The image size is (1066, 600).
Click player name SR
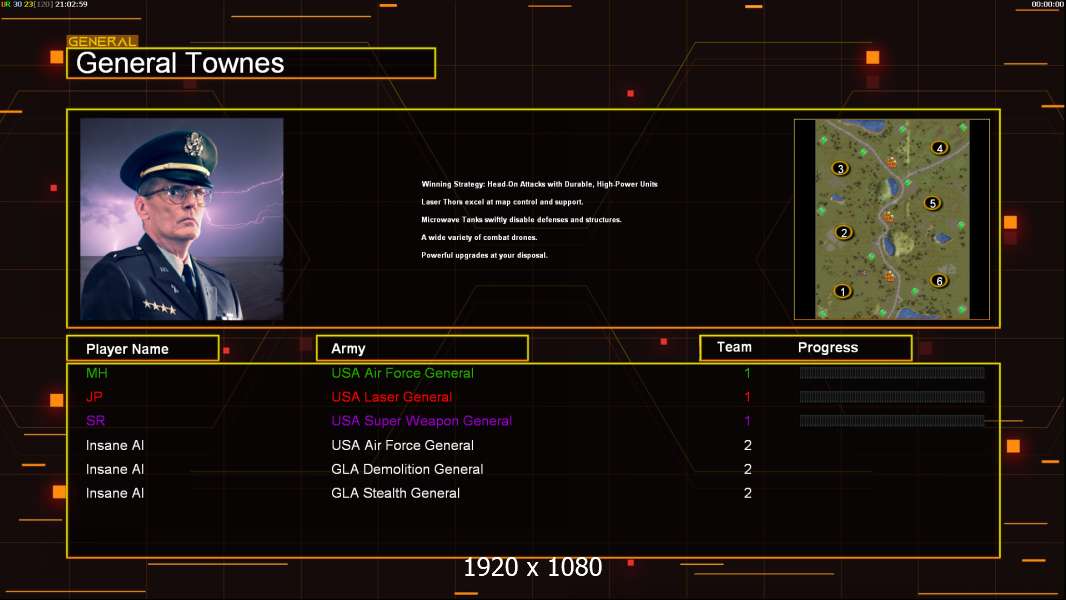click(x=95, y=421)
